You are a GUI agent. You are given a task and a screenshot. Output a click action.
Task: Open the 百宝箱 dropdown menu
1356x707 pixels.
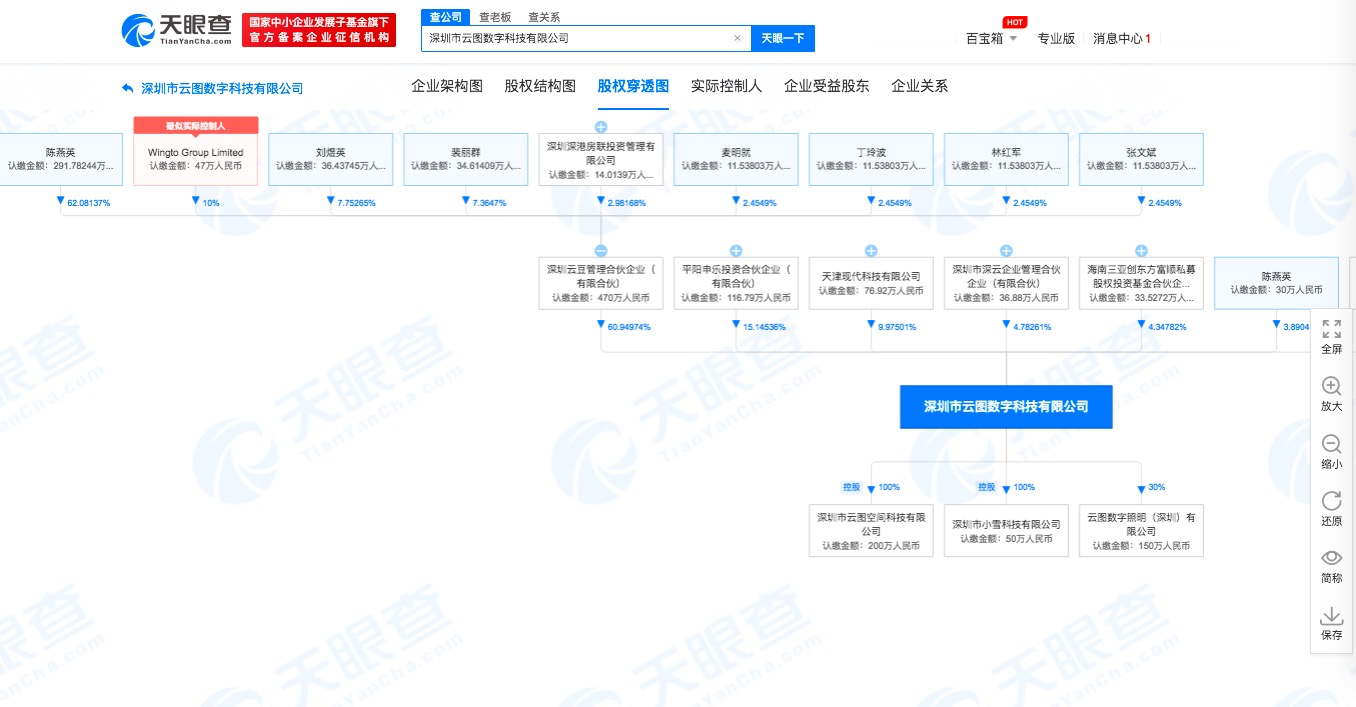(991, 38)
